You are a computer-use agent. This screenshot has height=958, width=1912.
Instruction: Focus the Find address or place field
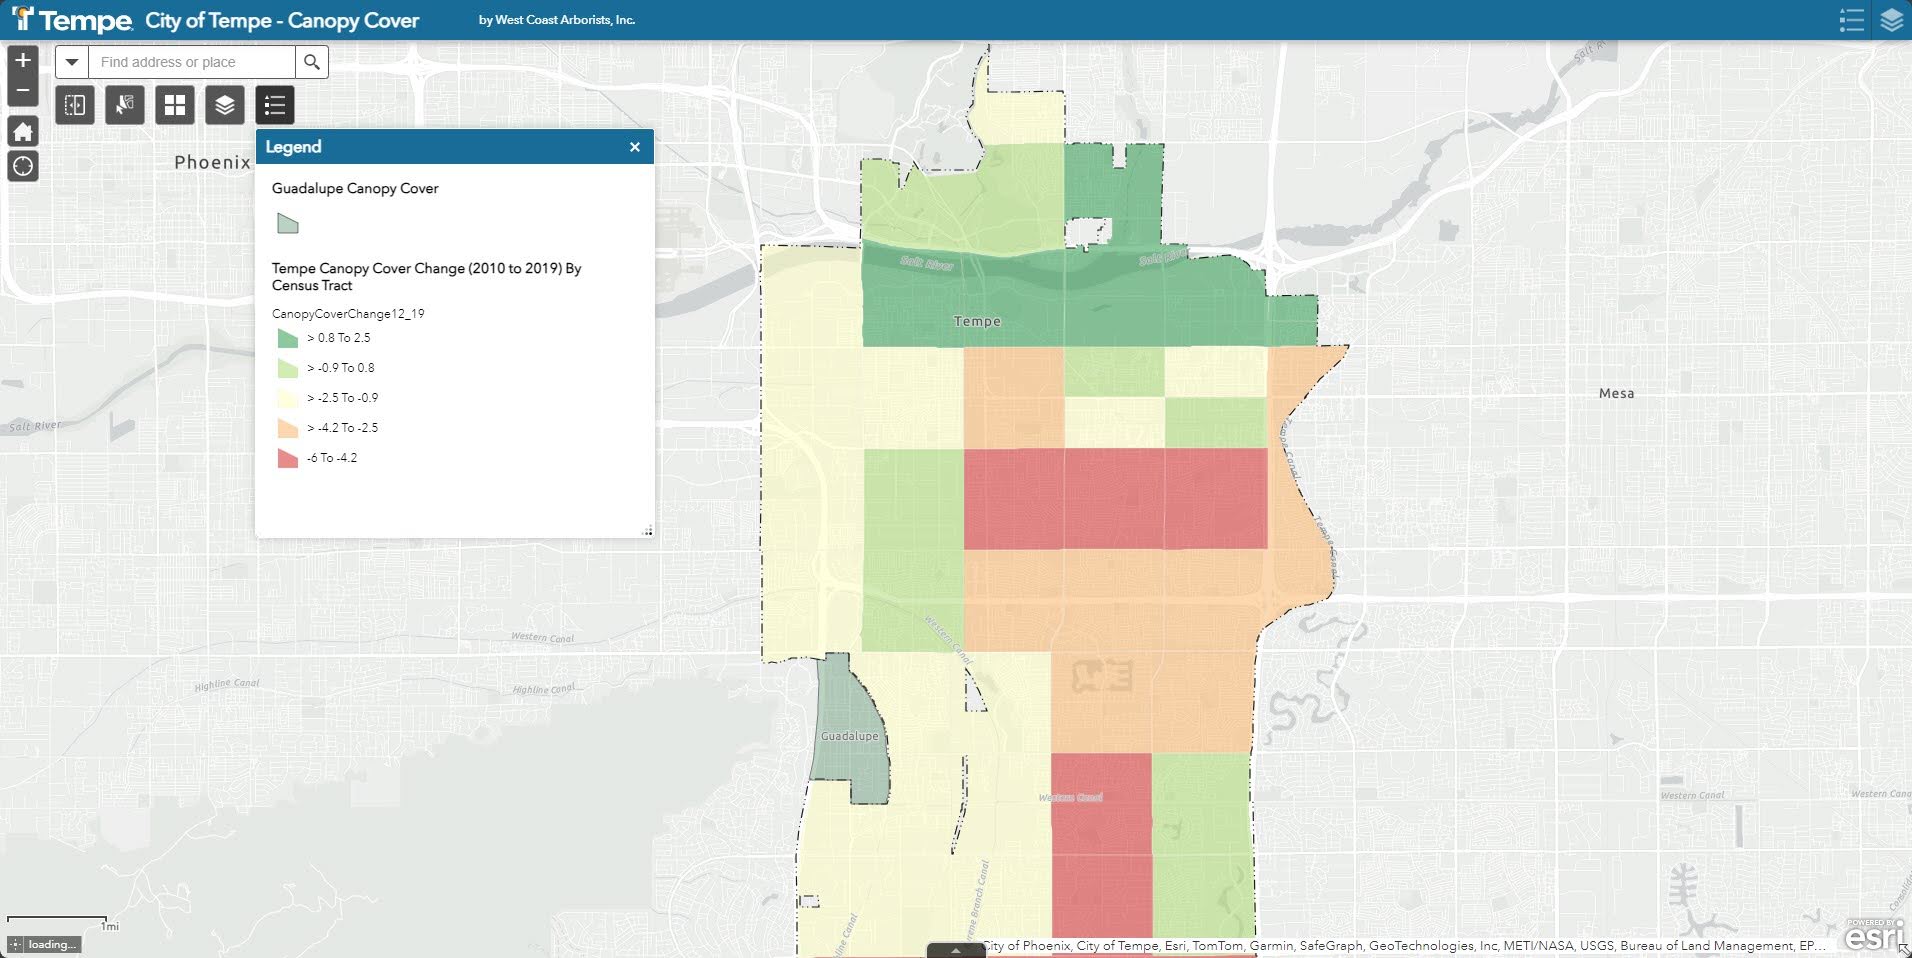point(192,62)
